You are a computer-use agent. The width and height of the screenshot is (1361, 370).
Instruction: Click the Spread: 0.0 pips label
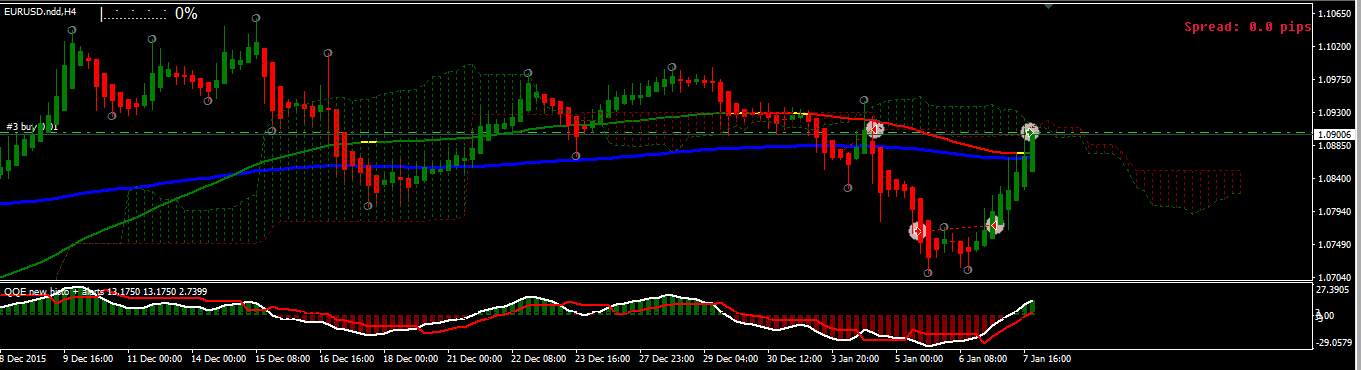coord(1248,28)
